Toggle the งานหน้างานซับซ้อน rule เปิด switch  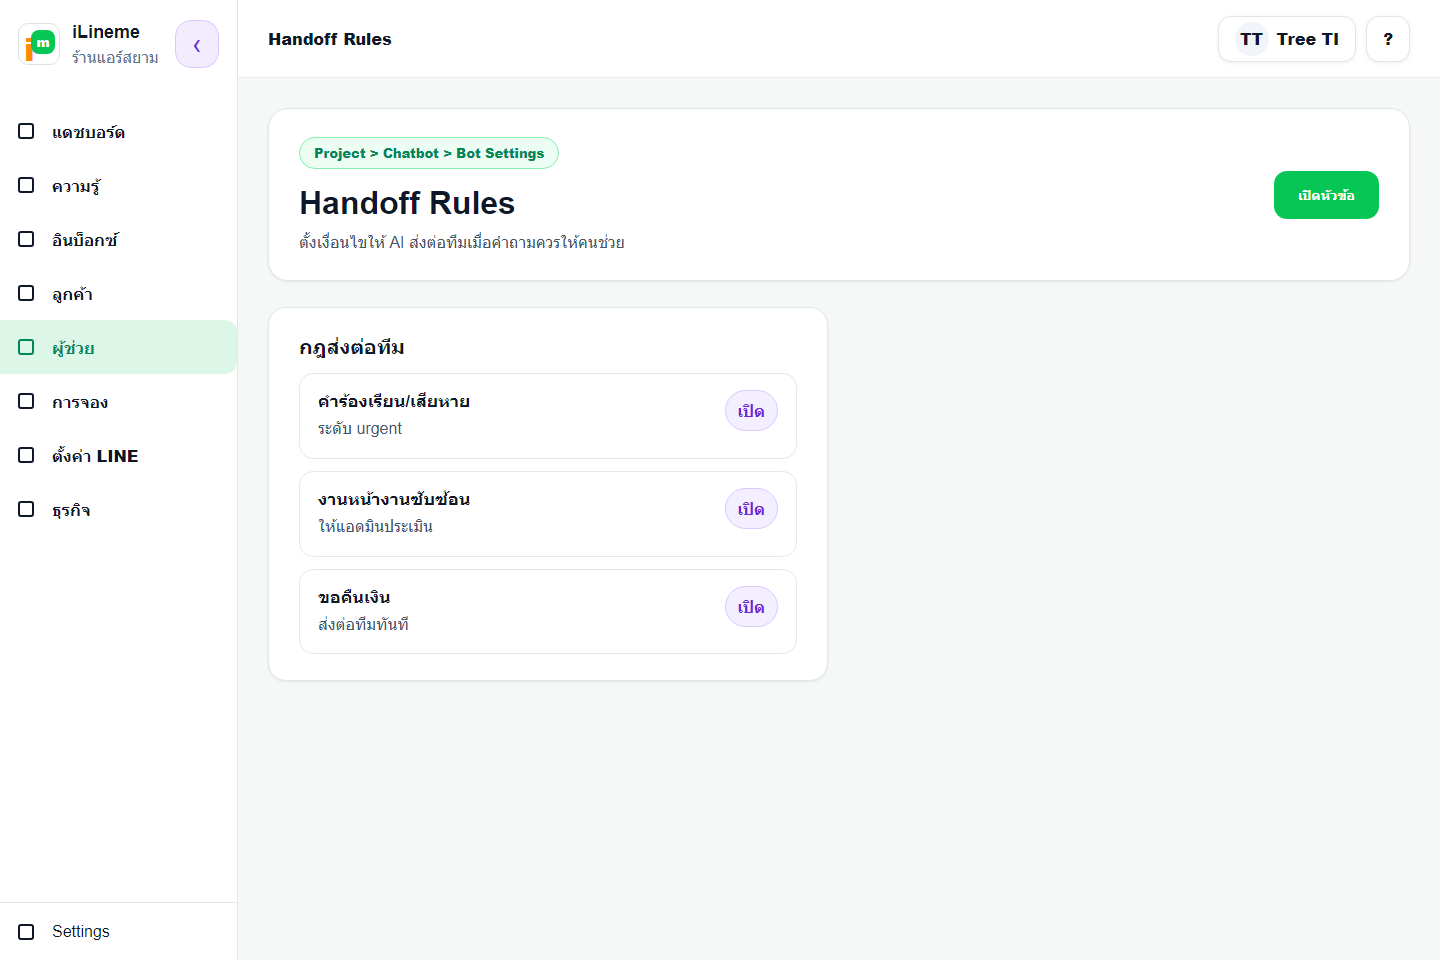(751, 509)
